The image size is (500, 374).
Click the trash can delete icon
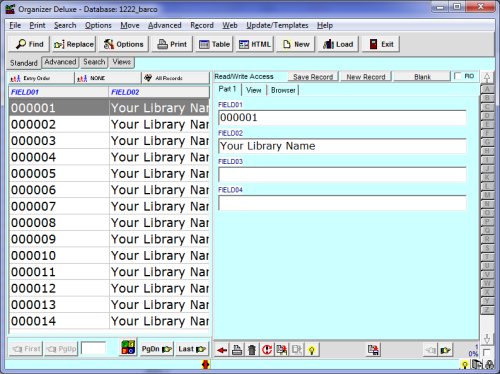(252, 350)
